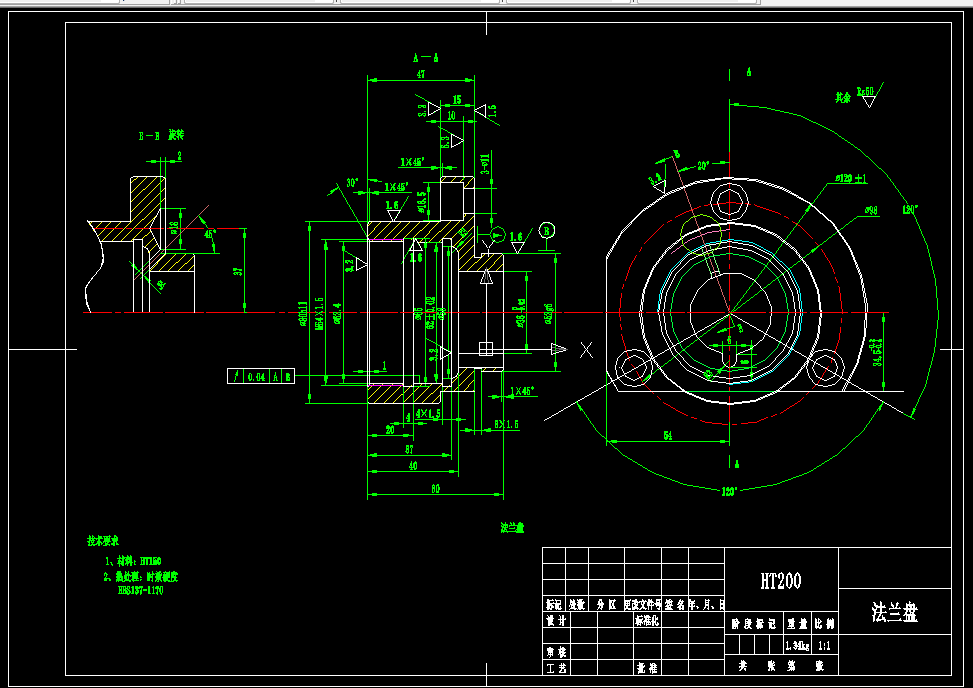Image resolution: width=973 pixels, height=688 pixels.
Task: Select the HBS137-1170 hardness text
Action: (140, 591)
